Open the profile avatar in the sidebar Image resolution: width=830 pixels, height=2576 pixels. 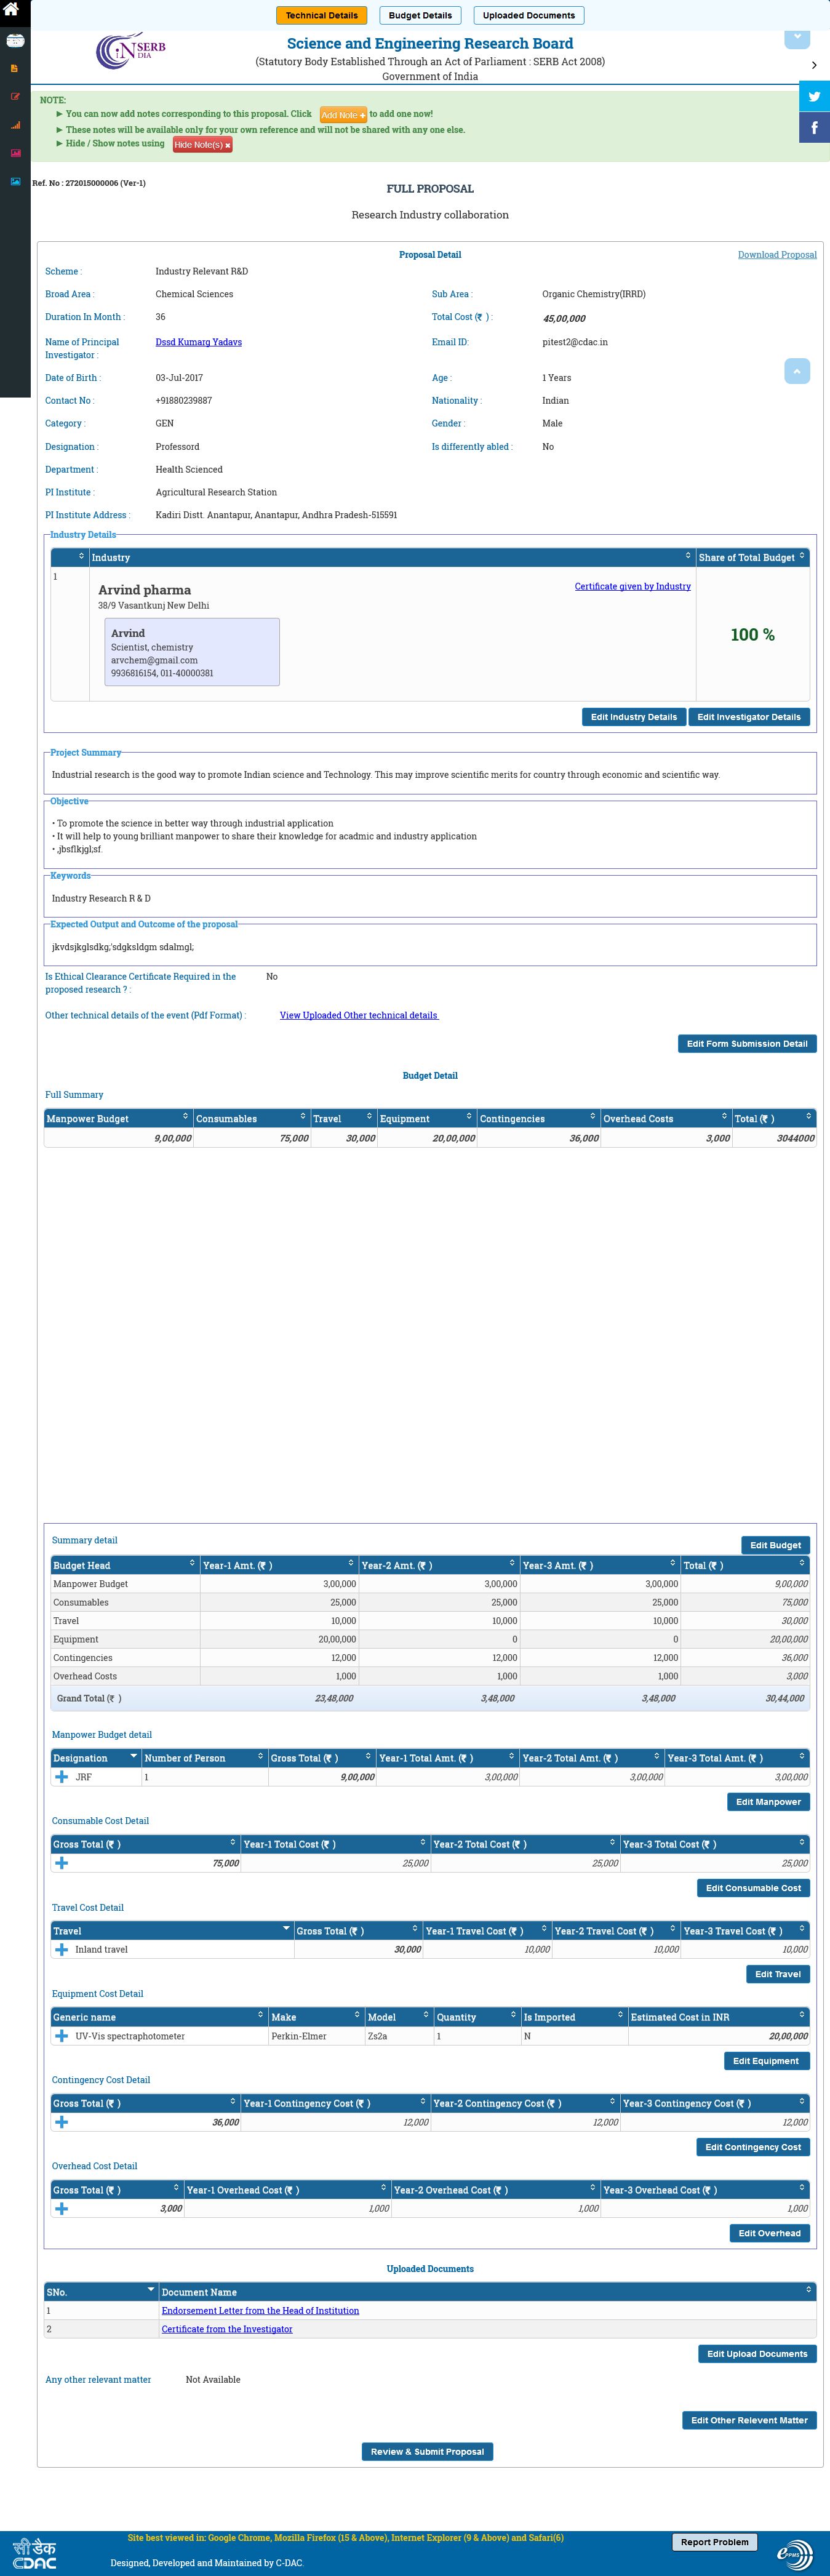[x=15, y=41]
